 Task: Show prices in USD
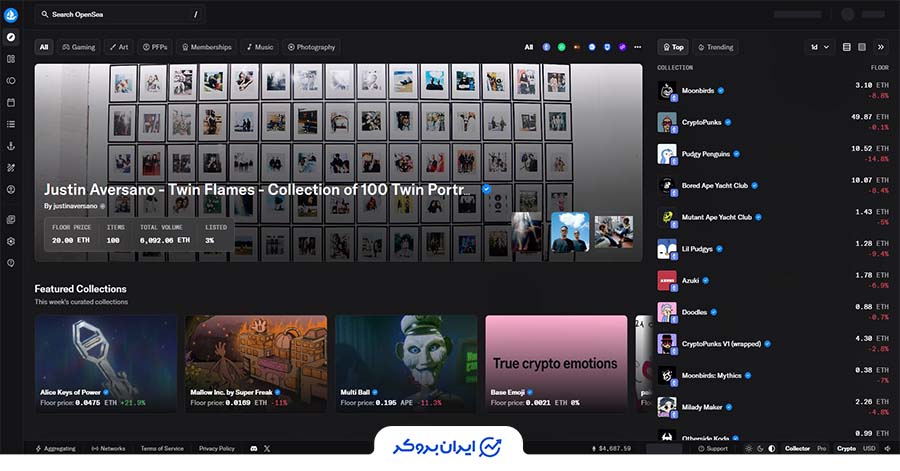click(869, 449)
